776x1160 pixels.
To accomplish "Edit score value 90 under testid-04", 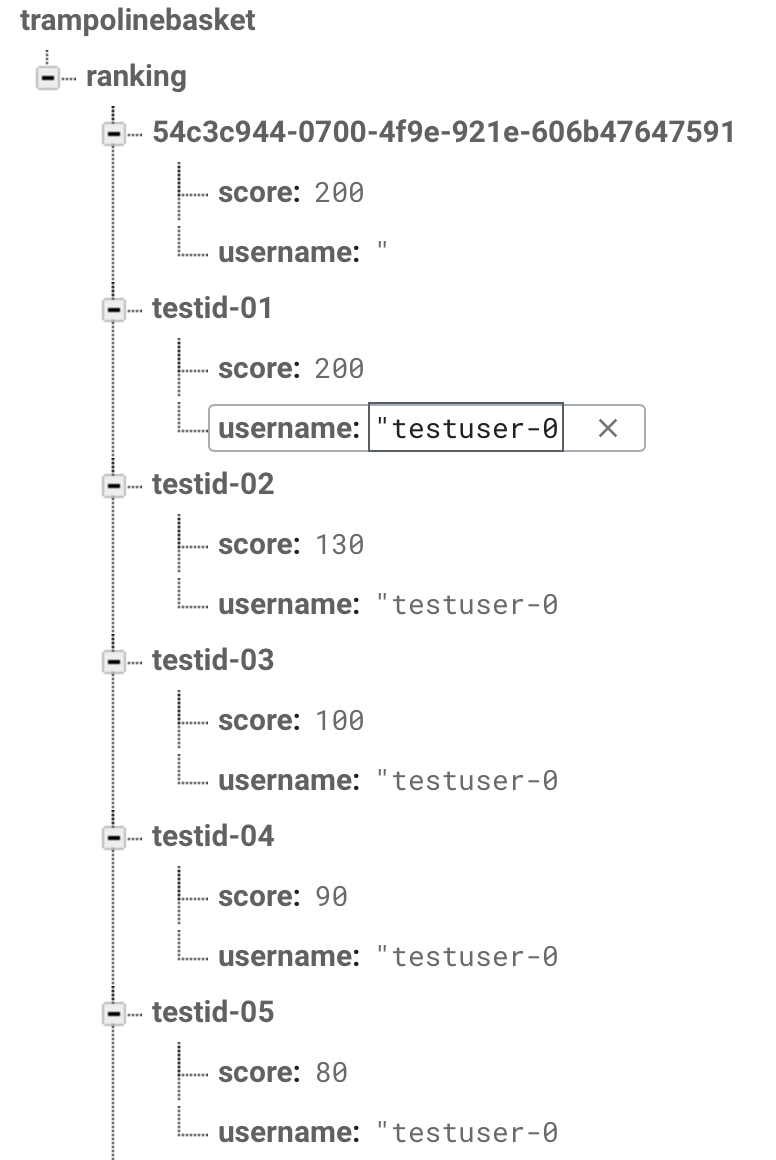I will pyautogui.click(x=331, y=897).
